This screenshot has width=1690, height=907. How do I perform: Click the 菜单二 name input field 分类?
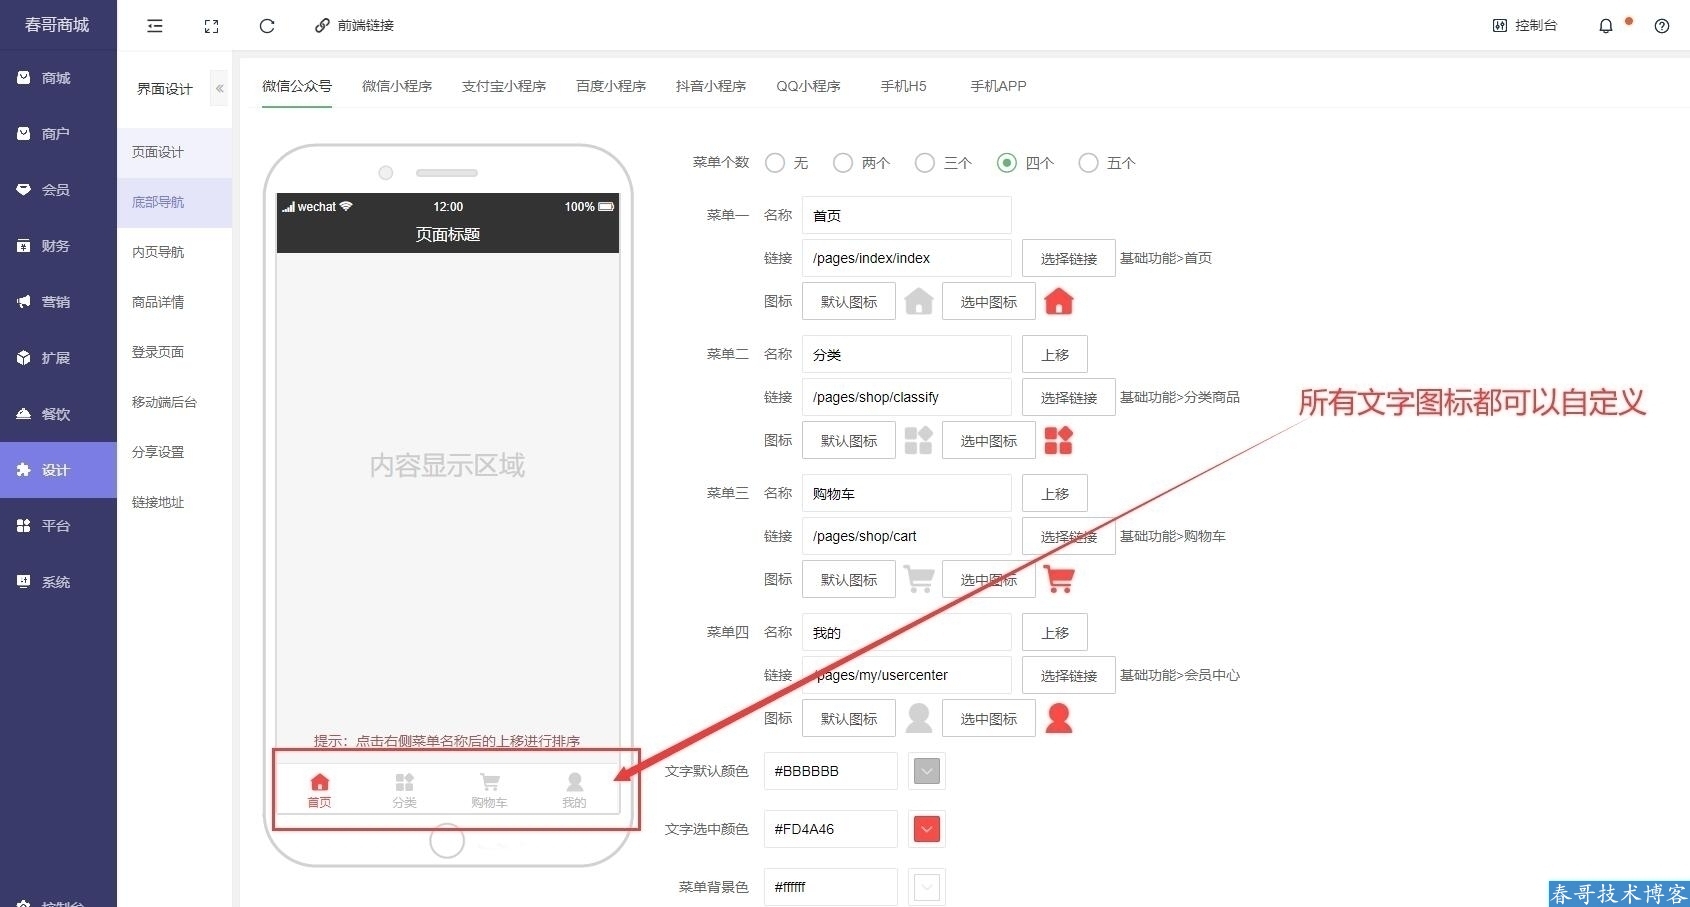tap(906, 355)
